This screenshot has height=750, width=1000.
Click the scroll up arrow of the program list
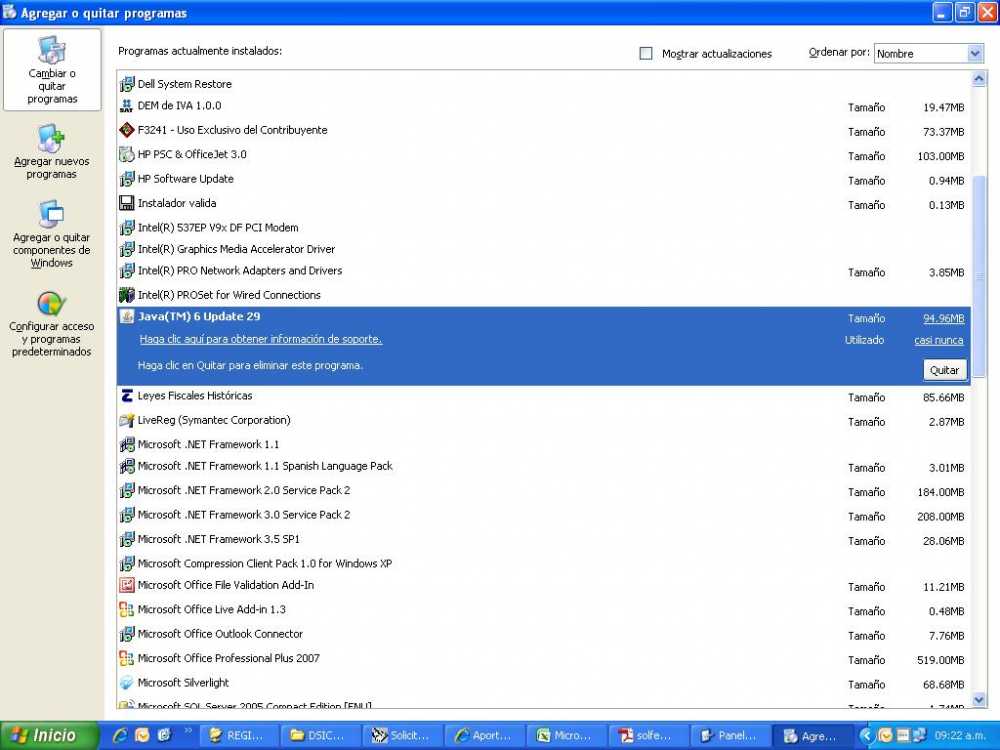[x=979, y=79]
